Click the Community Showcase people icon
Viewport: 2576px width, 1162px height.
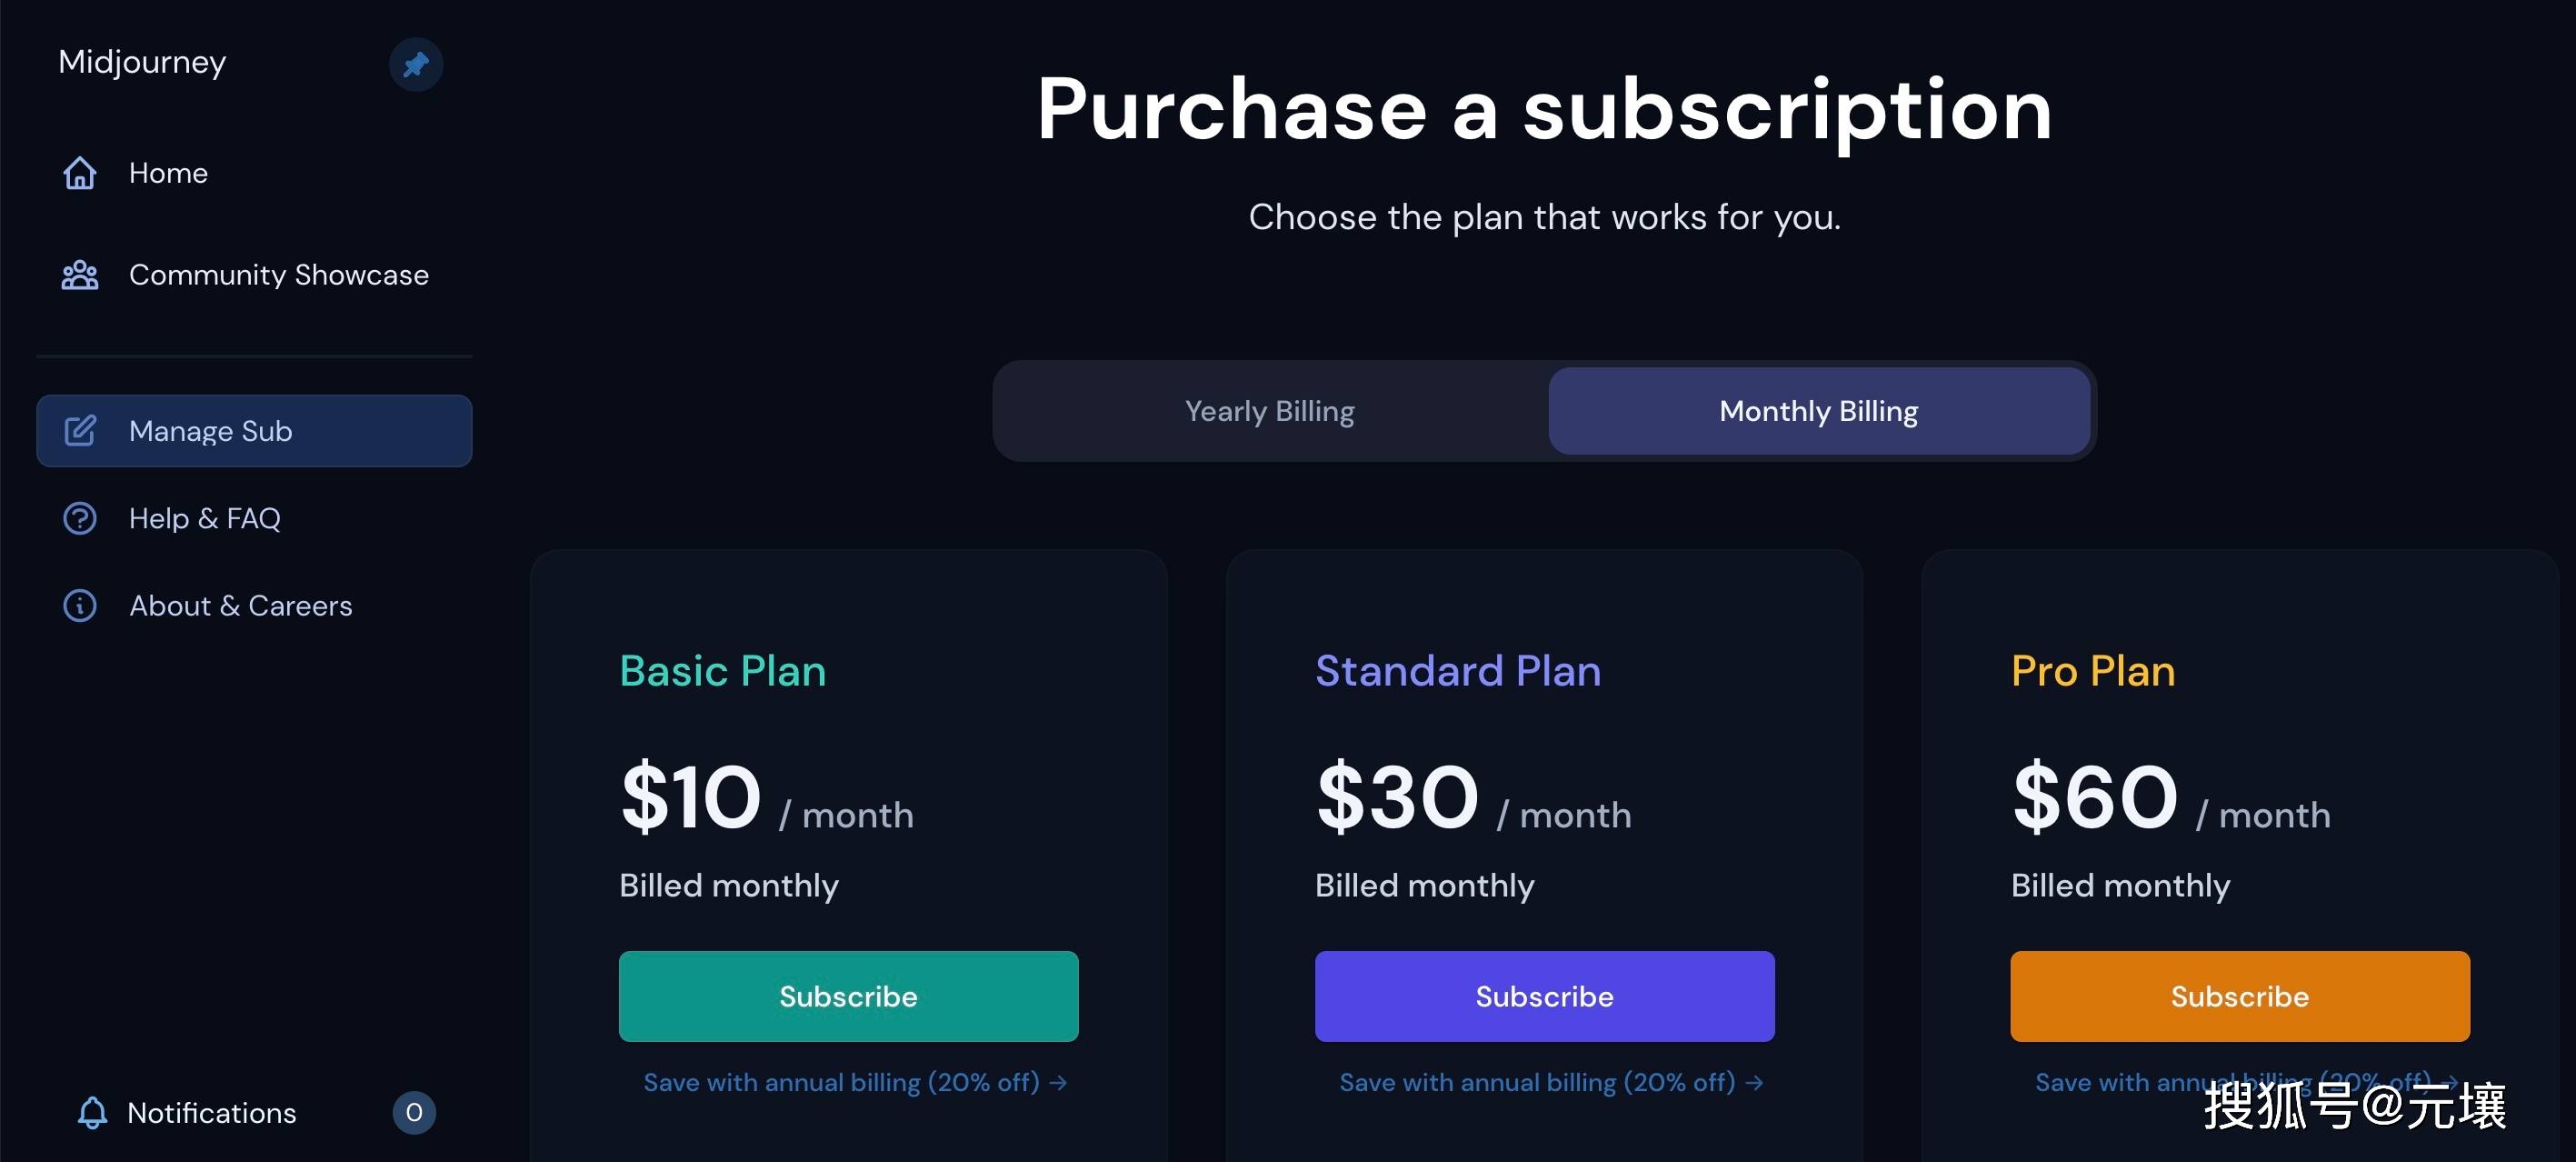80,275
